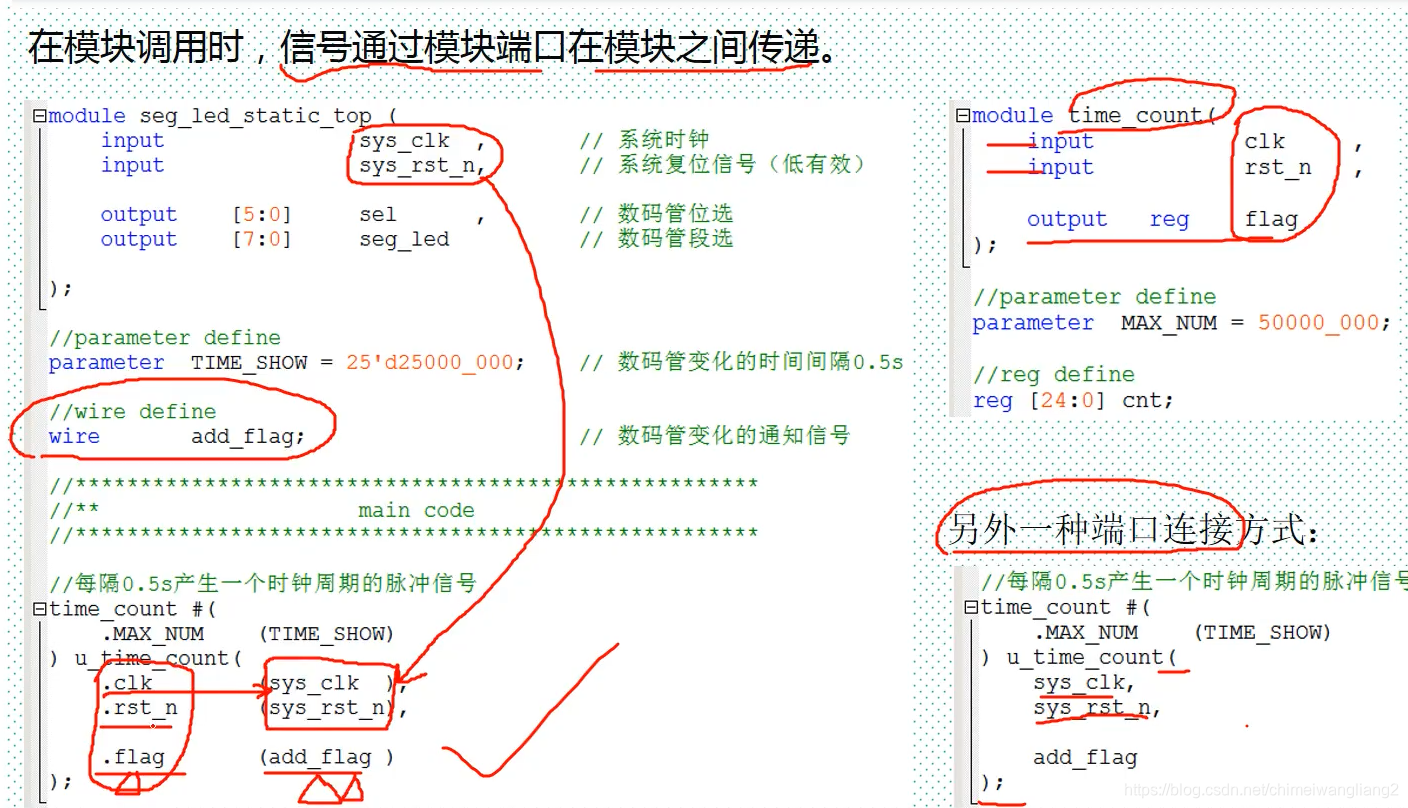Click the clk port in module time_count

tap(1265, 142)
